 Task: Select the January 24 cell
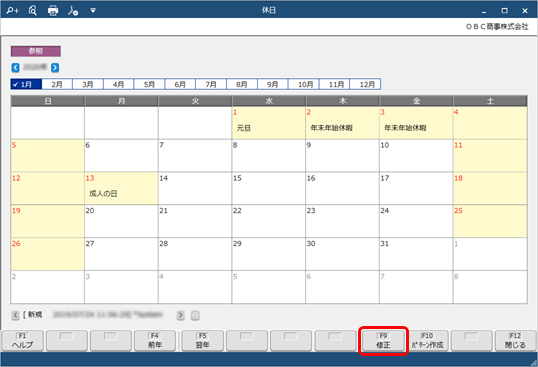point(416,221)
